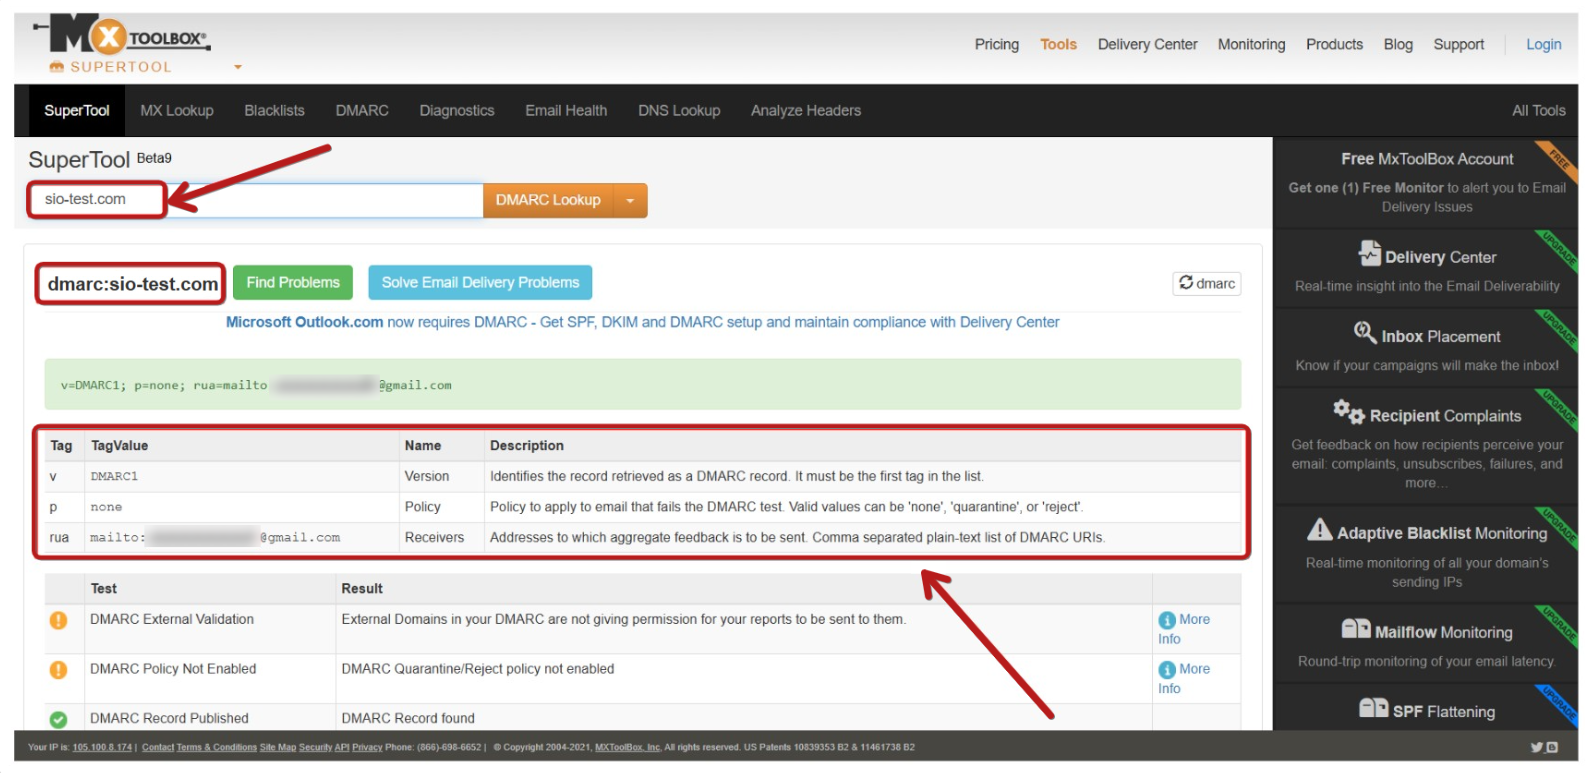The height and width of the screenshot is (773, 1592).
Task: Expand the SuperTool header dropdown caret
Action: pyautogui.click(x=238, y=68)
